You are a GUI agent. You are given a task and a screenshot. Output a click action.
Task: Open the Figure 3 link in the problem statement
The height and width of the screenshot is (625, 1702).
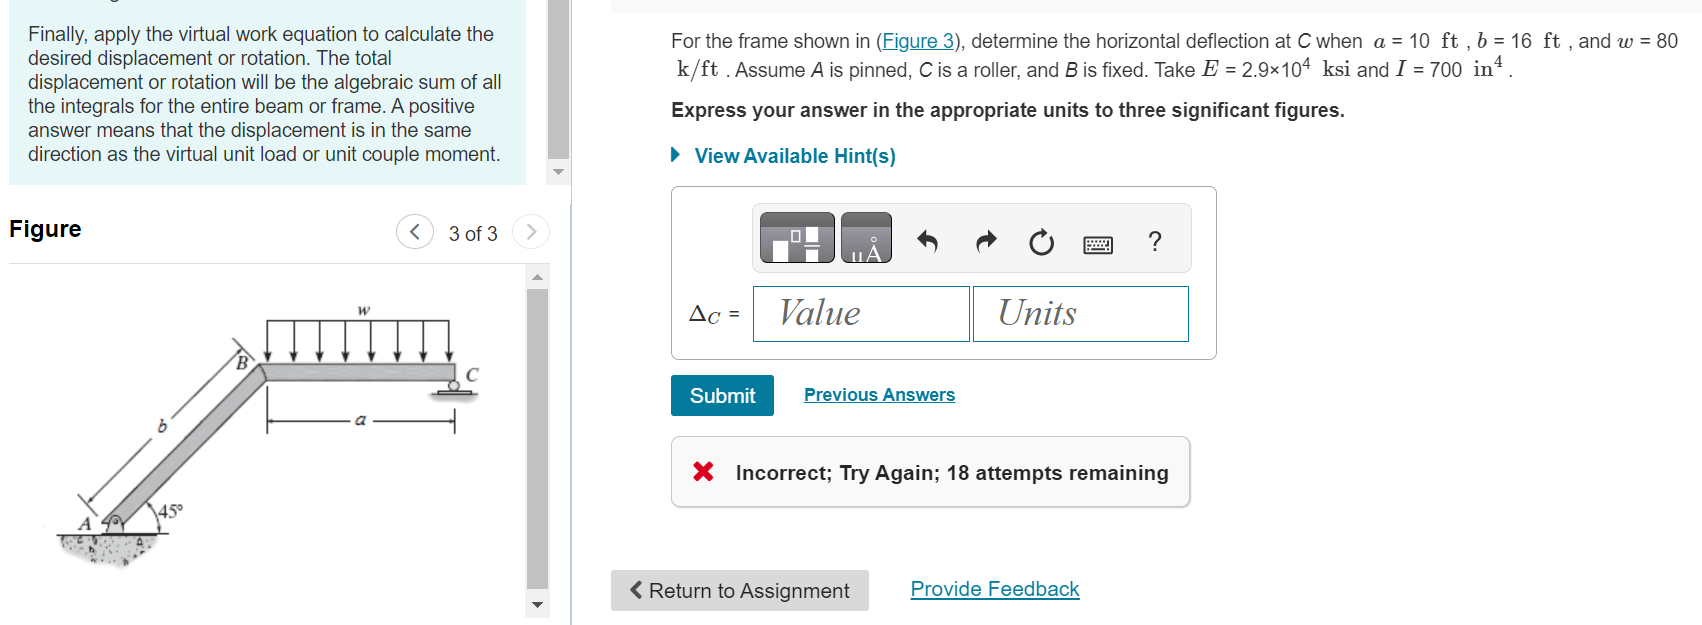click(917, 41)
